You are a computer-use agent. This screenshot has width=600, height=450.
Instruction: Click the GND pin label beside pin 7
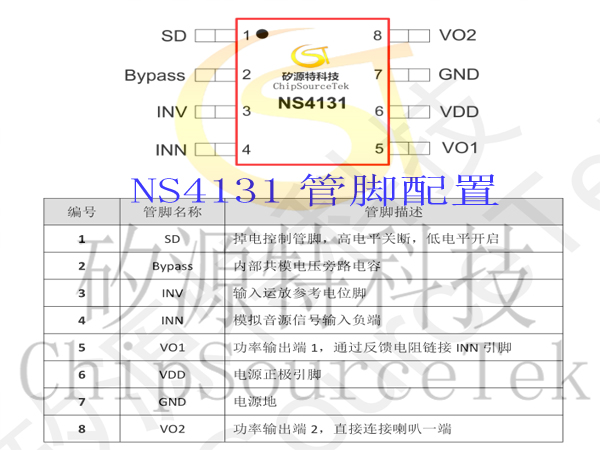coord(459,74)
